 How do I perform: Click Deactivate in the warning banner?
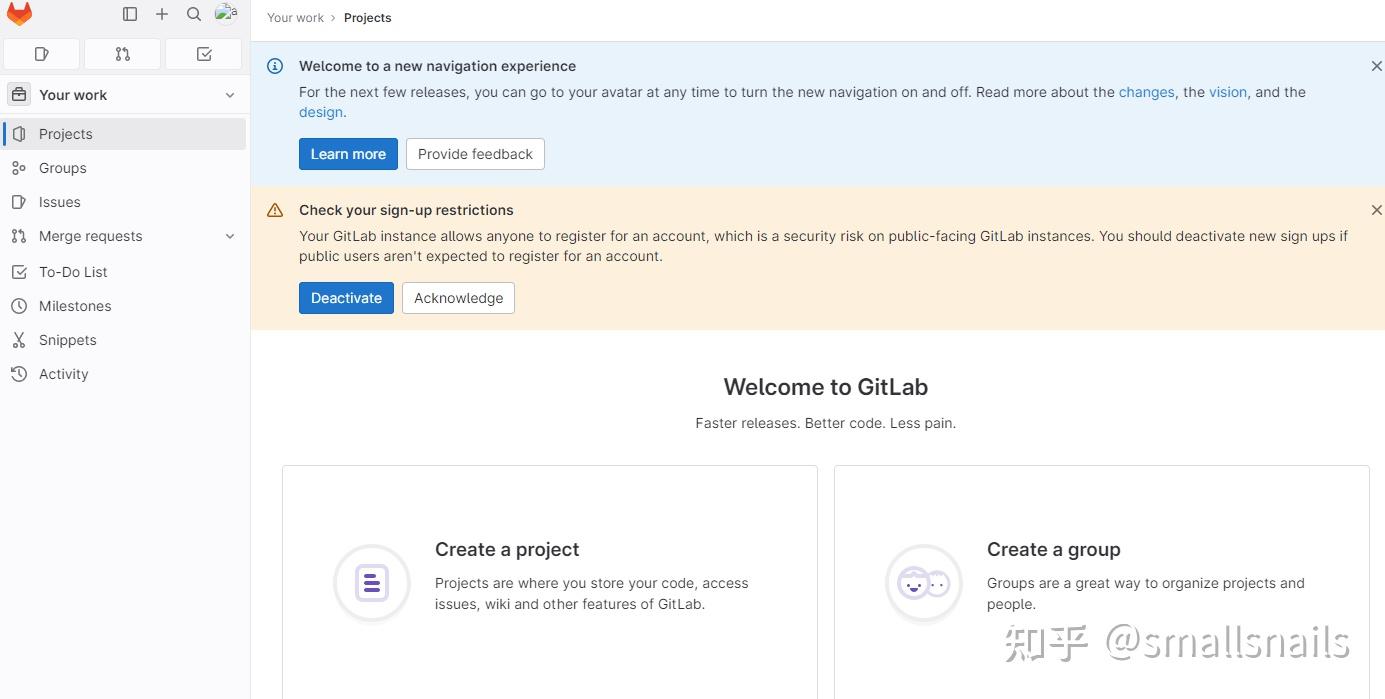[346, 297]
